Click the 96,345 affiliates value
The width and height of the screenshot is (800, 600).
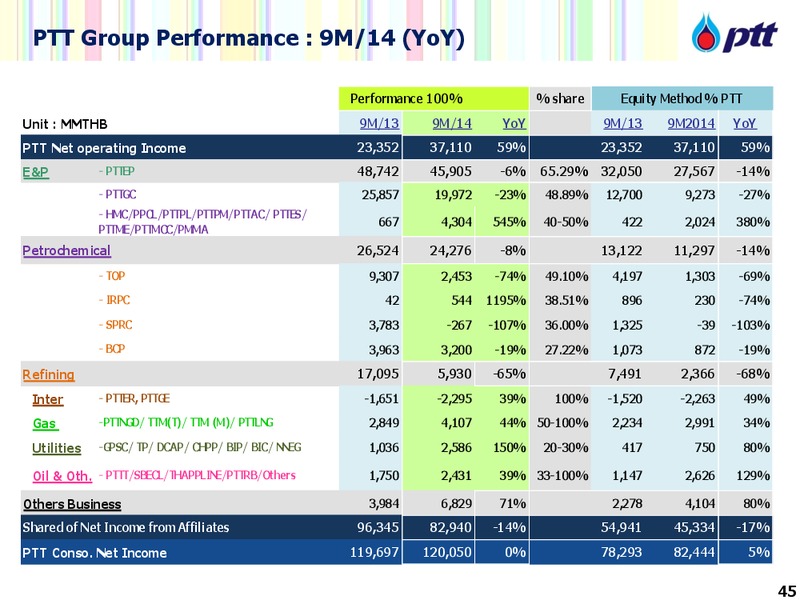pyautogui.click(x=378, y=527)
